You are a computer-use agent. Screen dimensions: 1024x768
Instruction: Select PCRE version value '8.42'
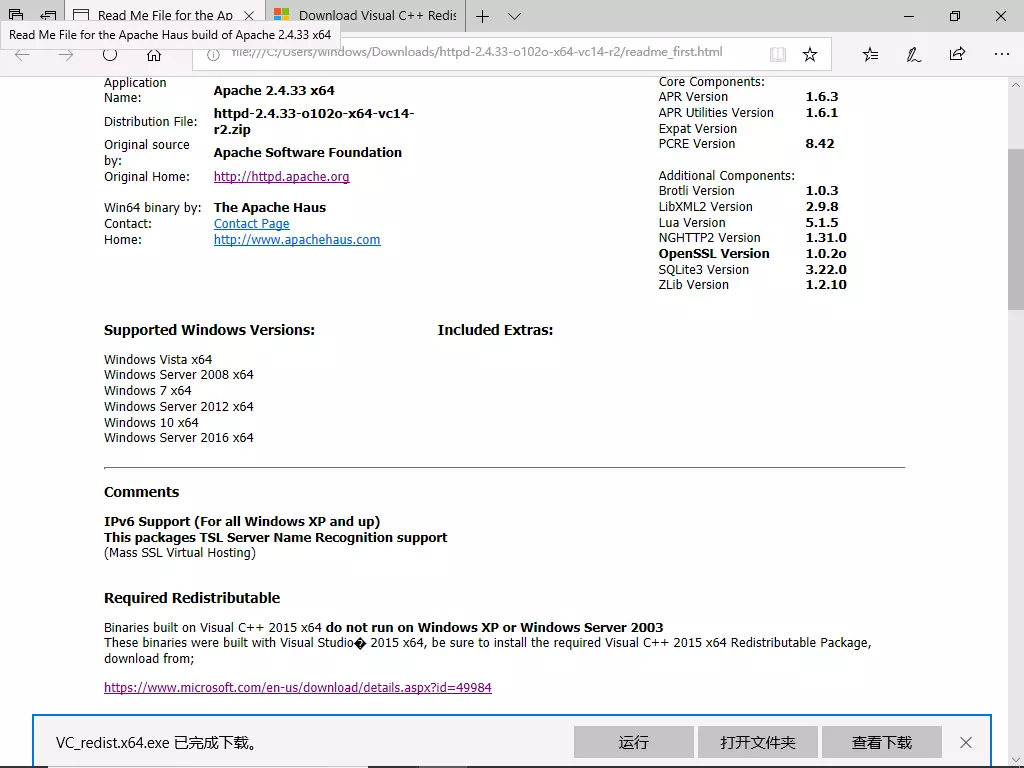(x=820, y=144)
